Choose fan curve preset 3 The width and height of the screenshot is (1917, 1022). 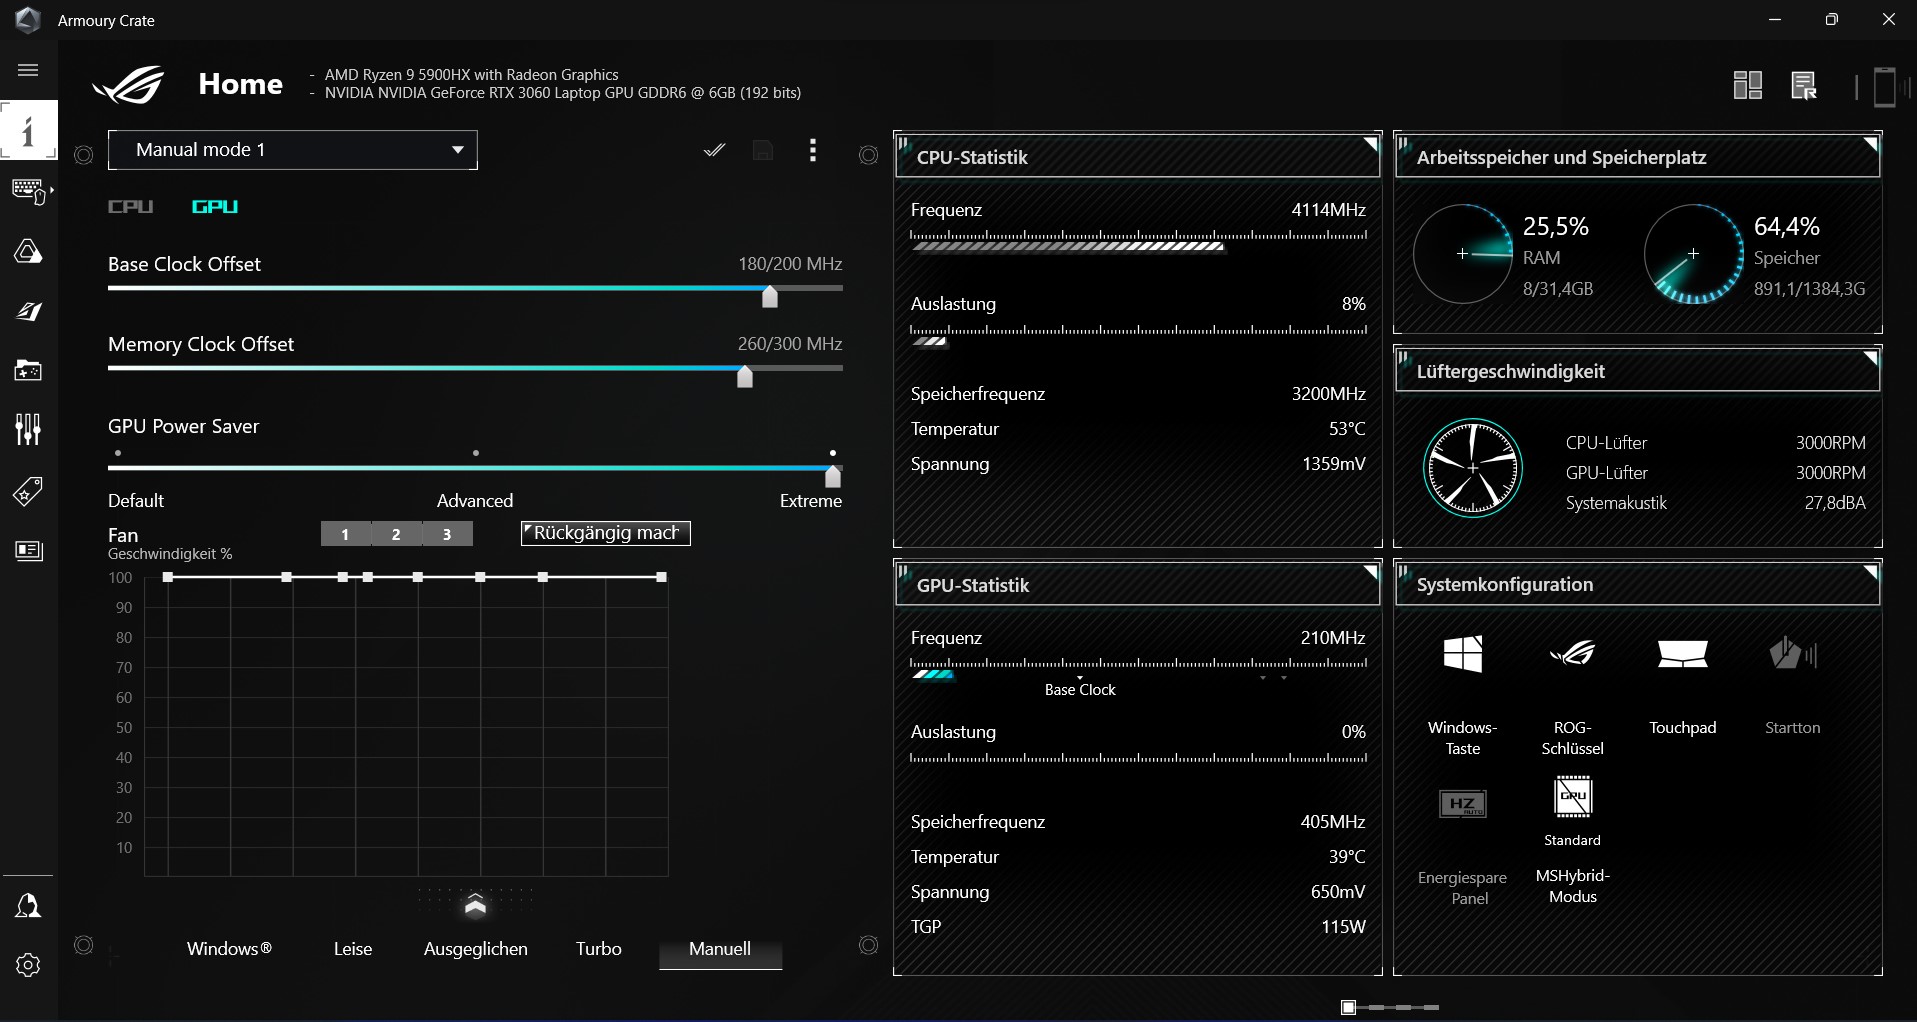tap(447, 534)
